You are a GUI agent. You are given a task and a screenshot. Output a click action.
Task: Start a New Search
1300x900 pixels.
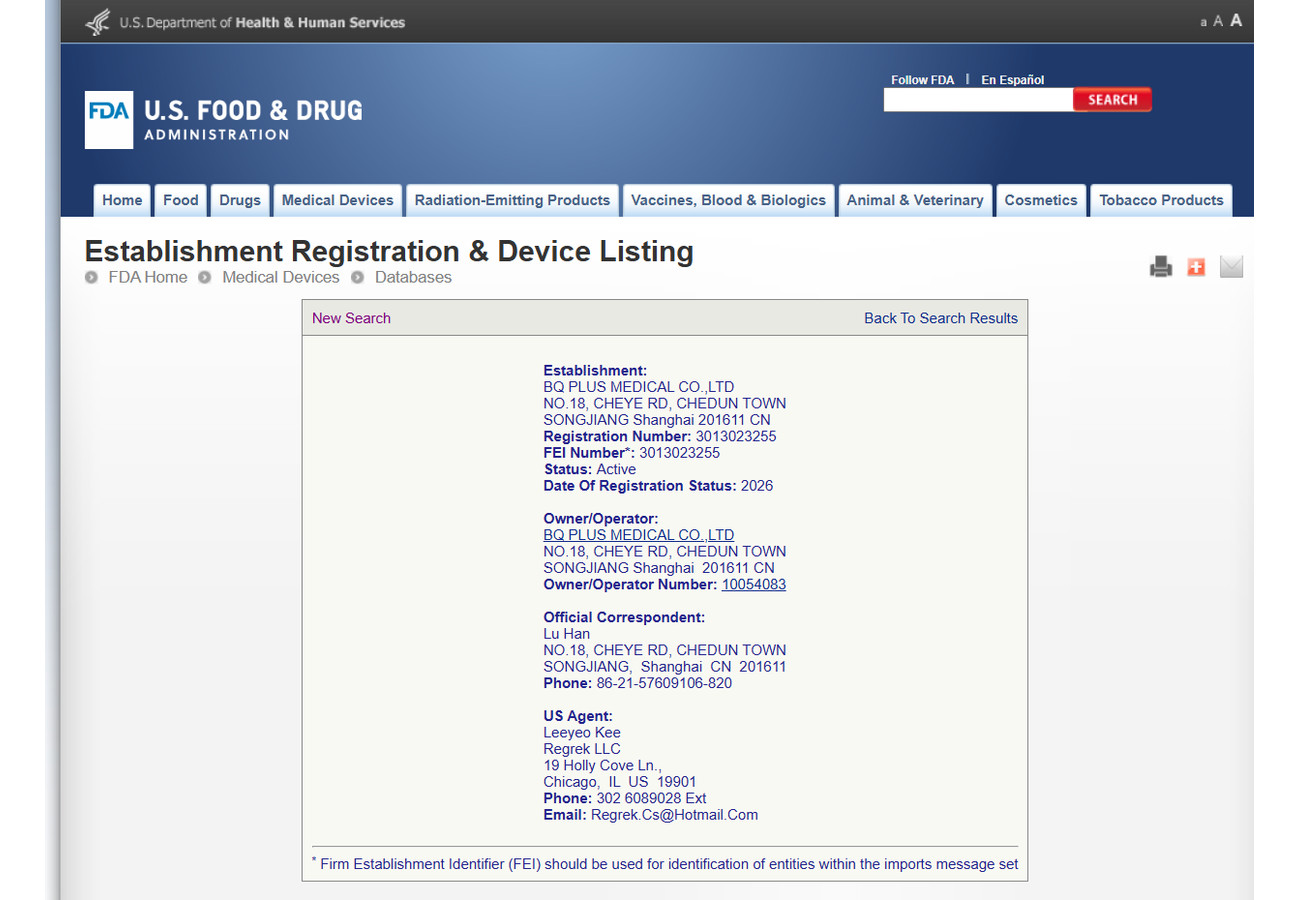click(x=351, y=318)
